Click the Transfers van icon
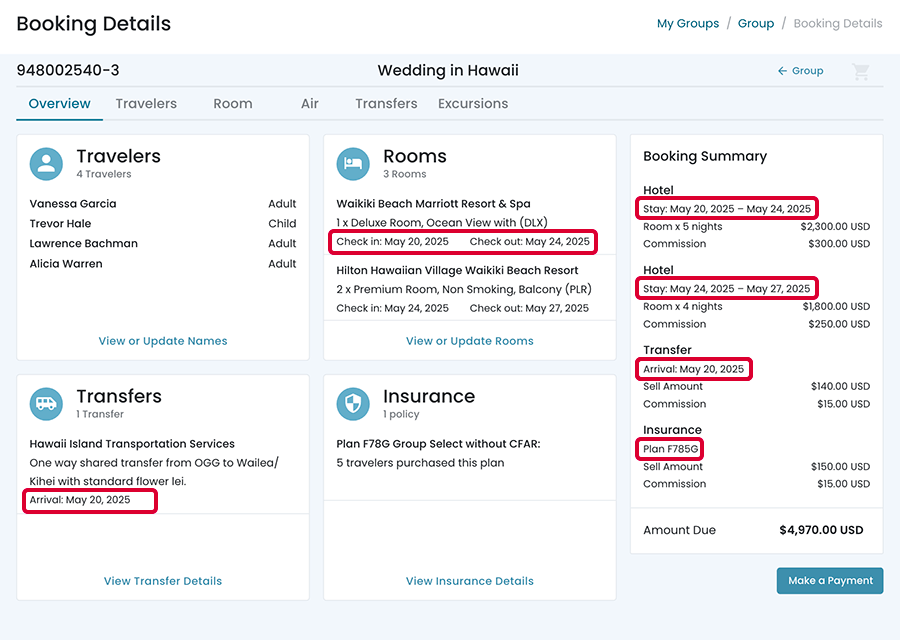 click(x=46, y=404)
